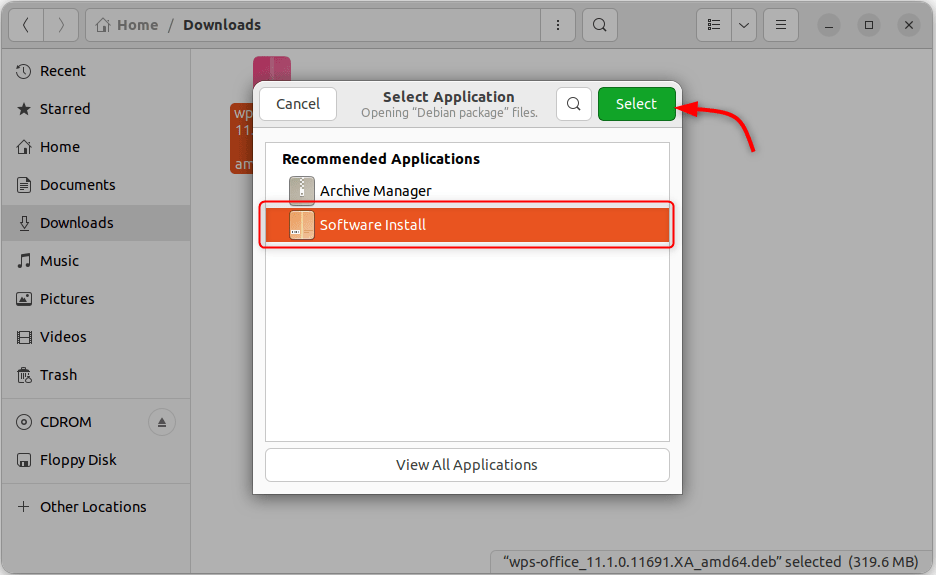Switch to list view in Files
Viewport: 936px width, 576px height.
coord(713,25)
